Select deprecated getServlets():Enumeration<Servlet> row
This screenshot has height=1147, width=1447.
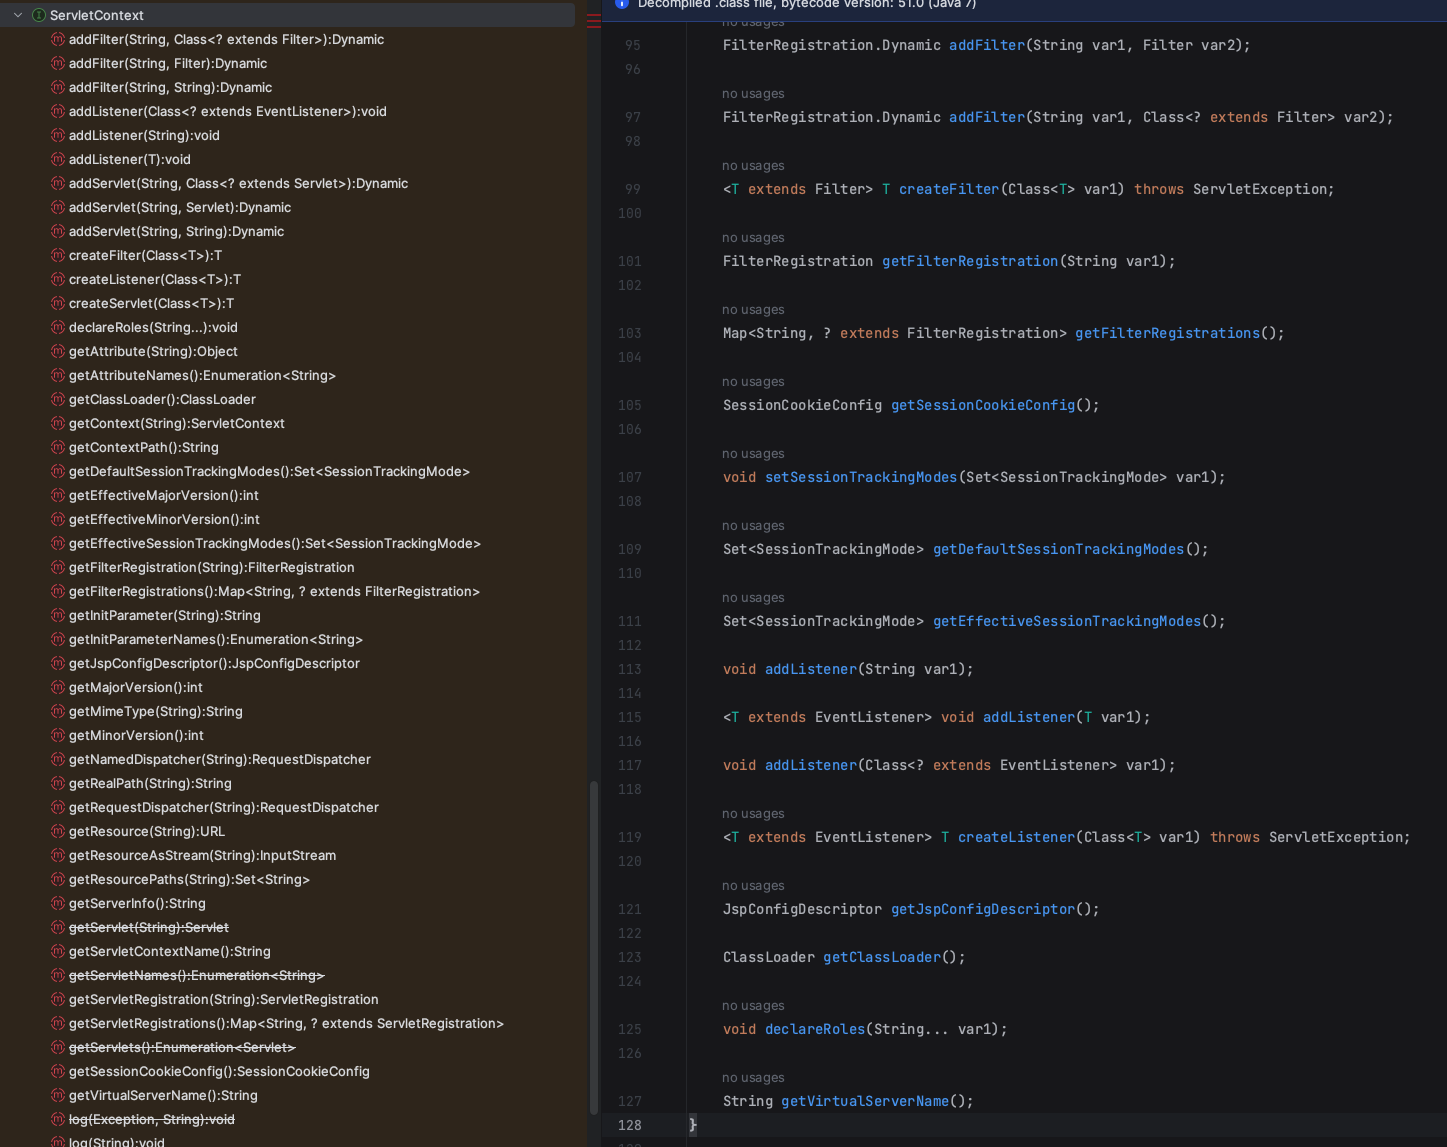(x=182, y=1047)
